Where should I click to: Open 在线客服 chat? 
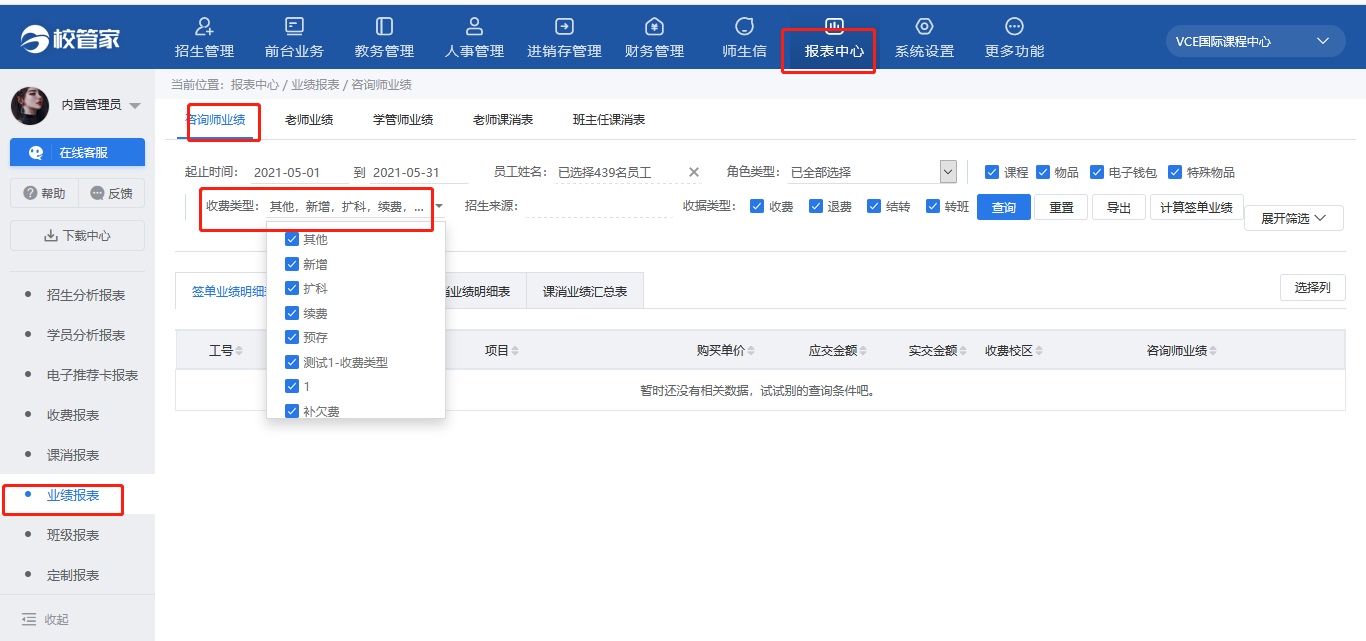(x=77, y=153)
